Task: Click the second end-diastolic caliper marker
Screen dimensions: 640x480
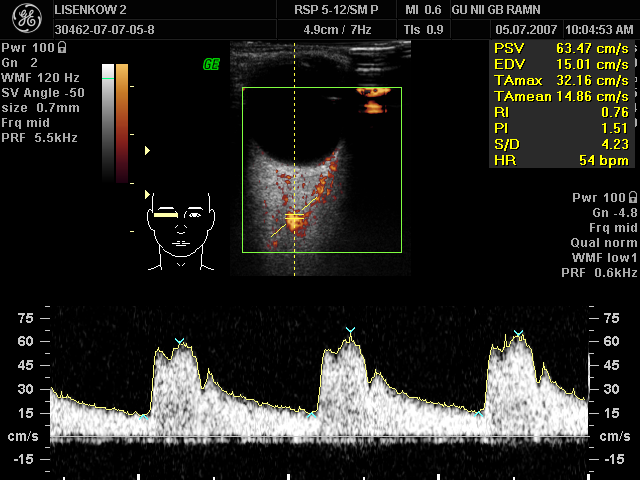Action: tap(311, 415)
